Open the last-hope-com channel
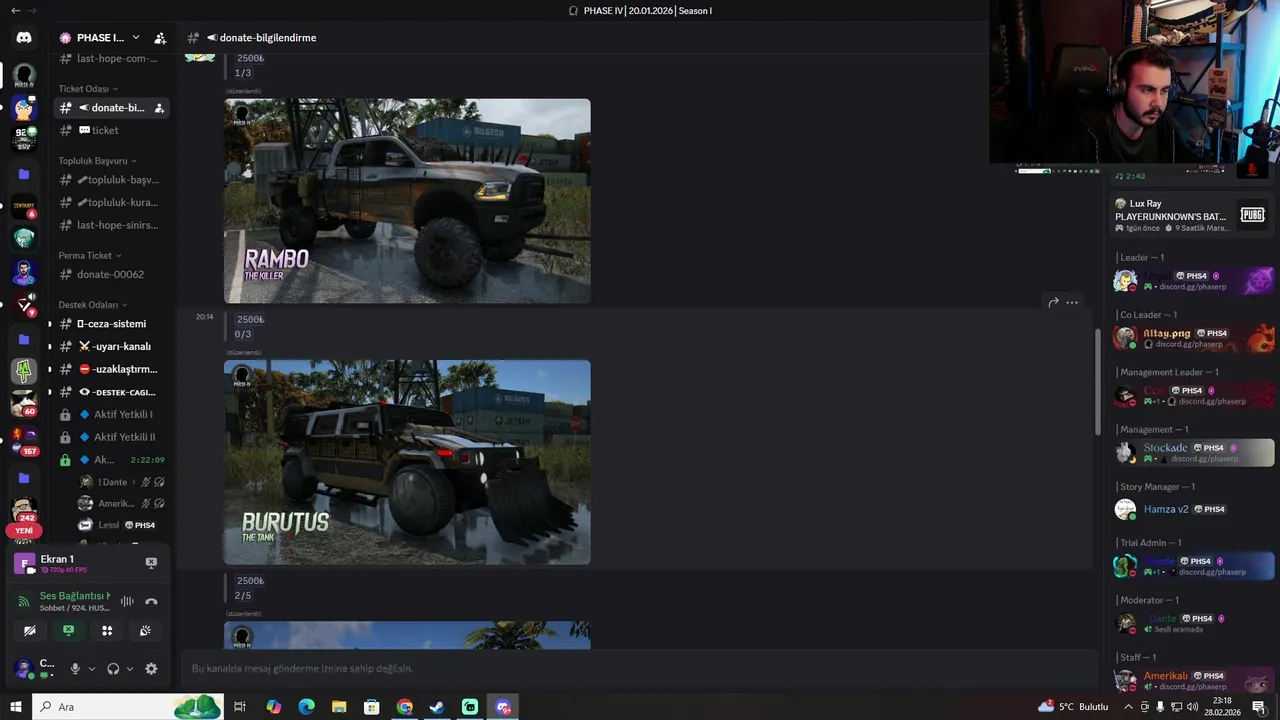The image size is (1280, 720). click(111, 58)
